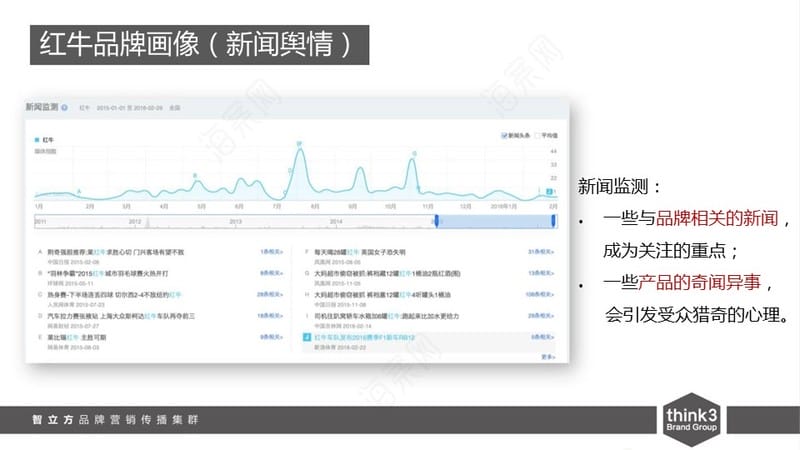Open news item I 司机往奶窝轿车水箱 headline
800x450 pixels.
coord(387,316)
